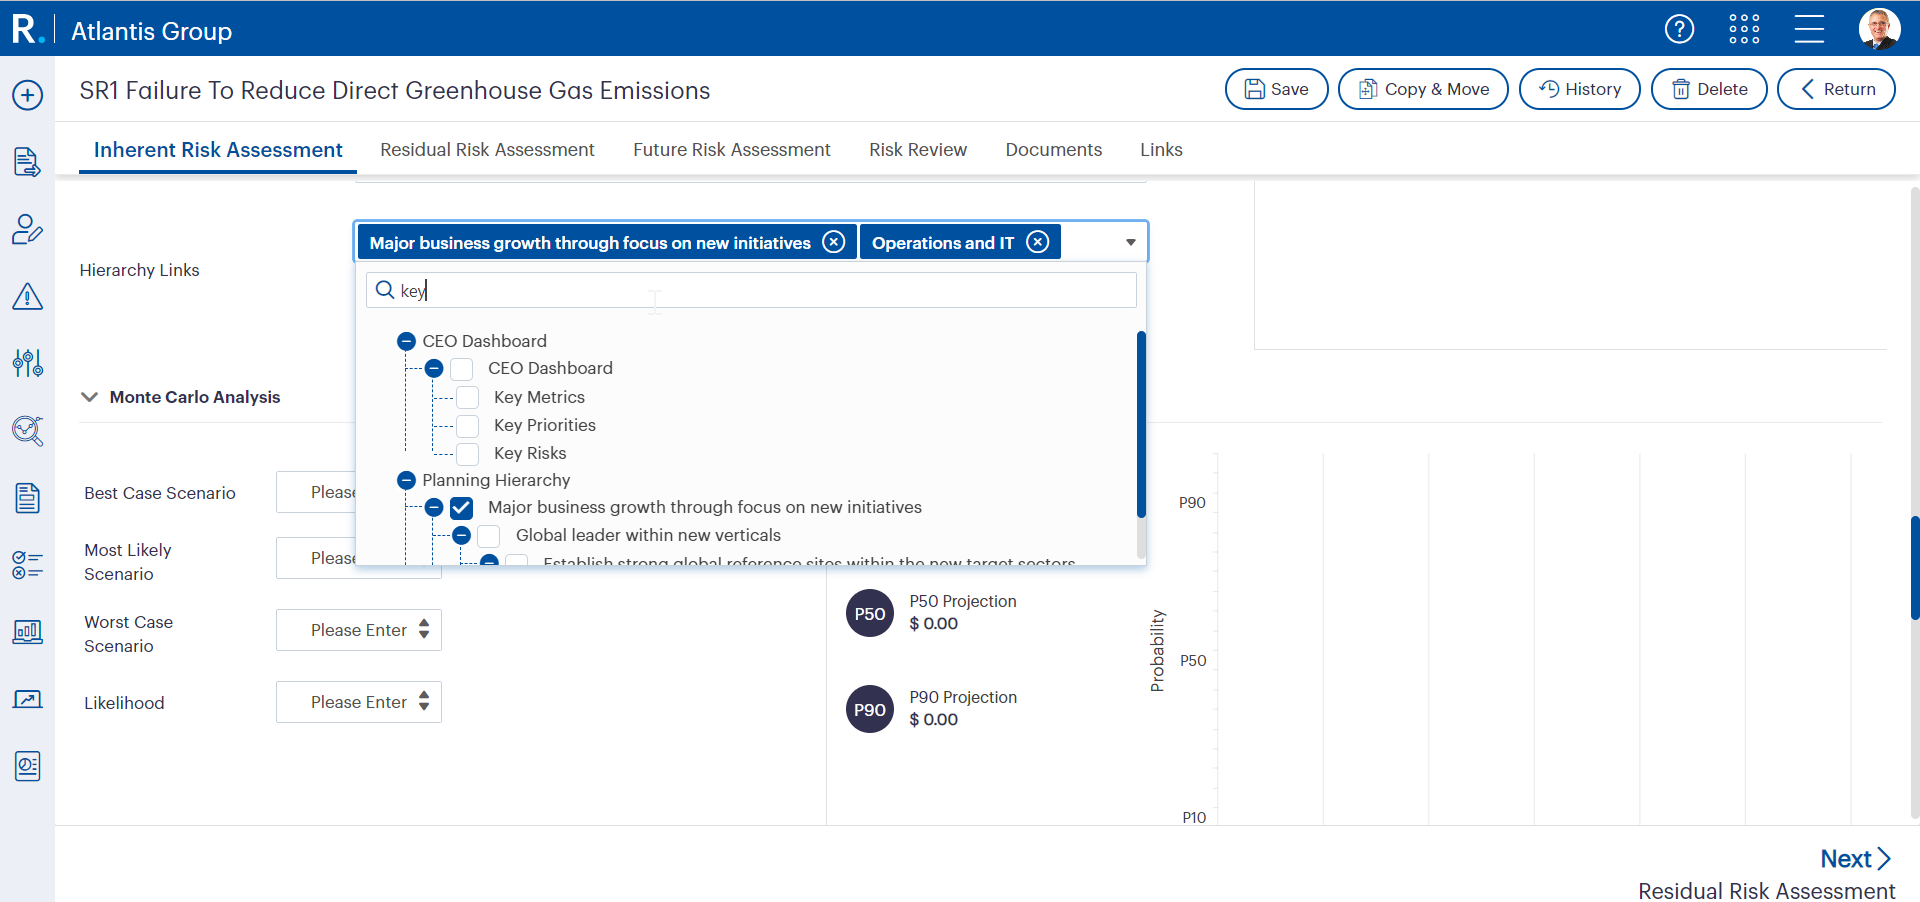Image resolution: width=1920 pixels, height=902 pixels.
Task: Go to Next Residual Risk Assessment
Action: (x=1855, y=859)
